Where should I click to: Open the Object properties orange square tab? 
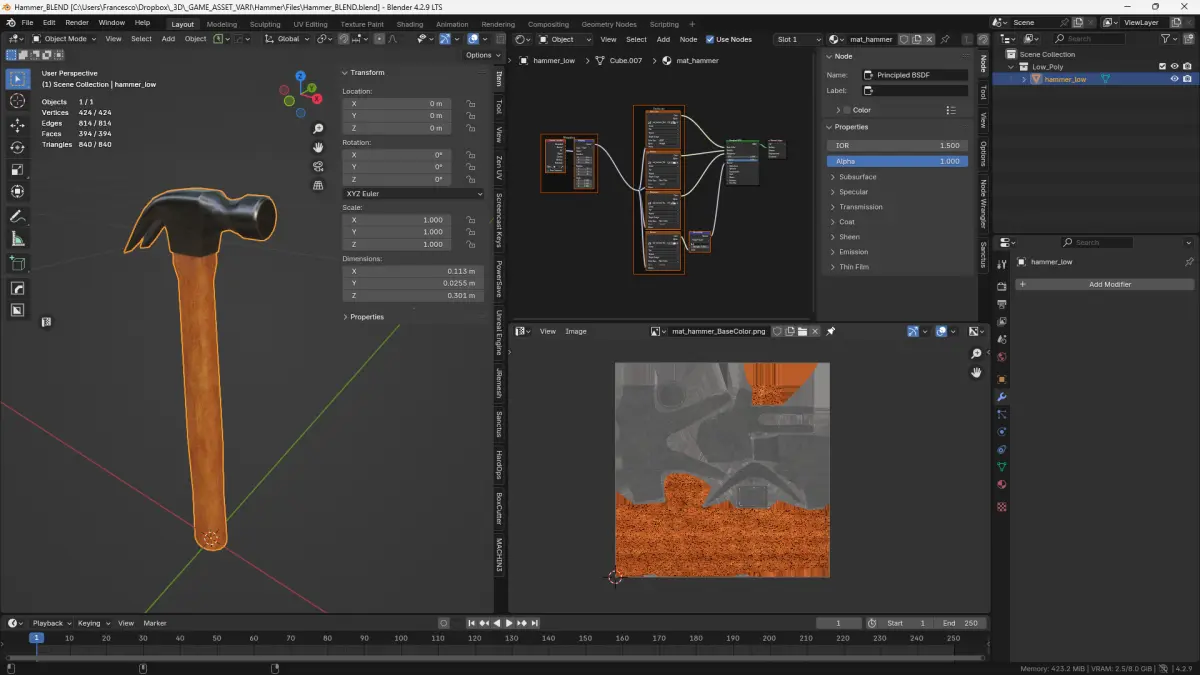(x=1002, y=379)
